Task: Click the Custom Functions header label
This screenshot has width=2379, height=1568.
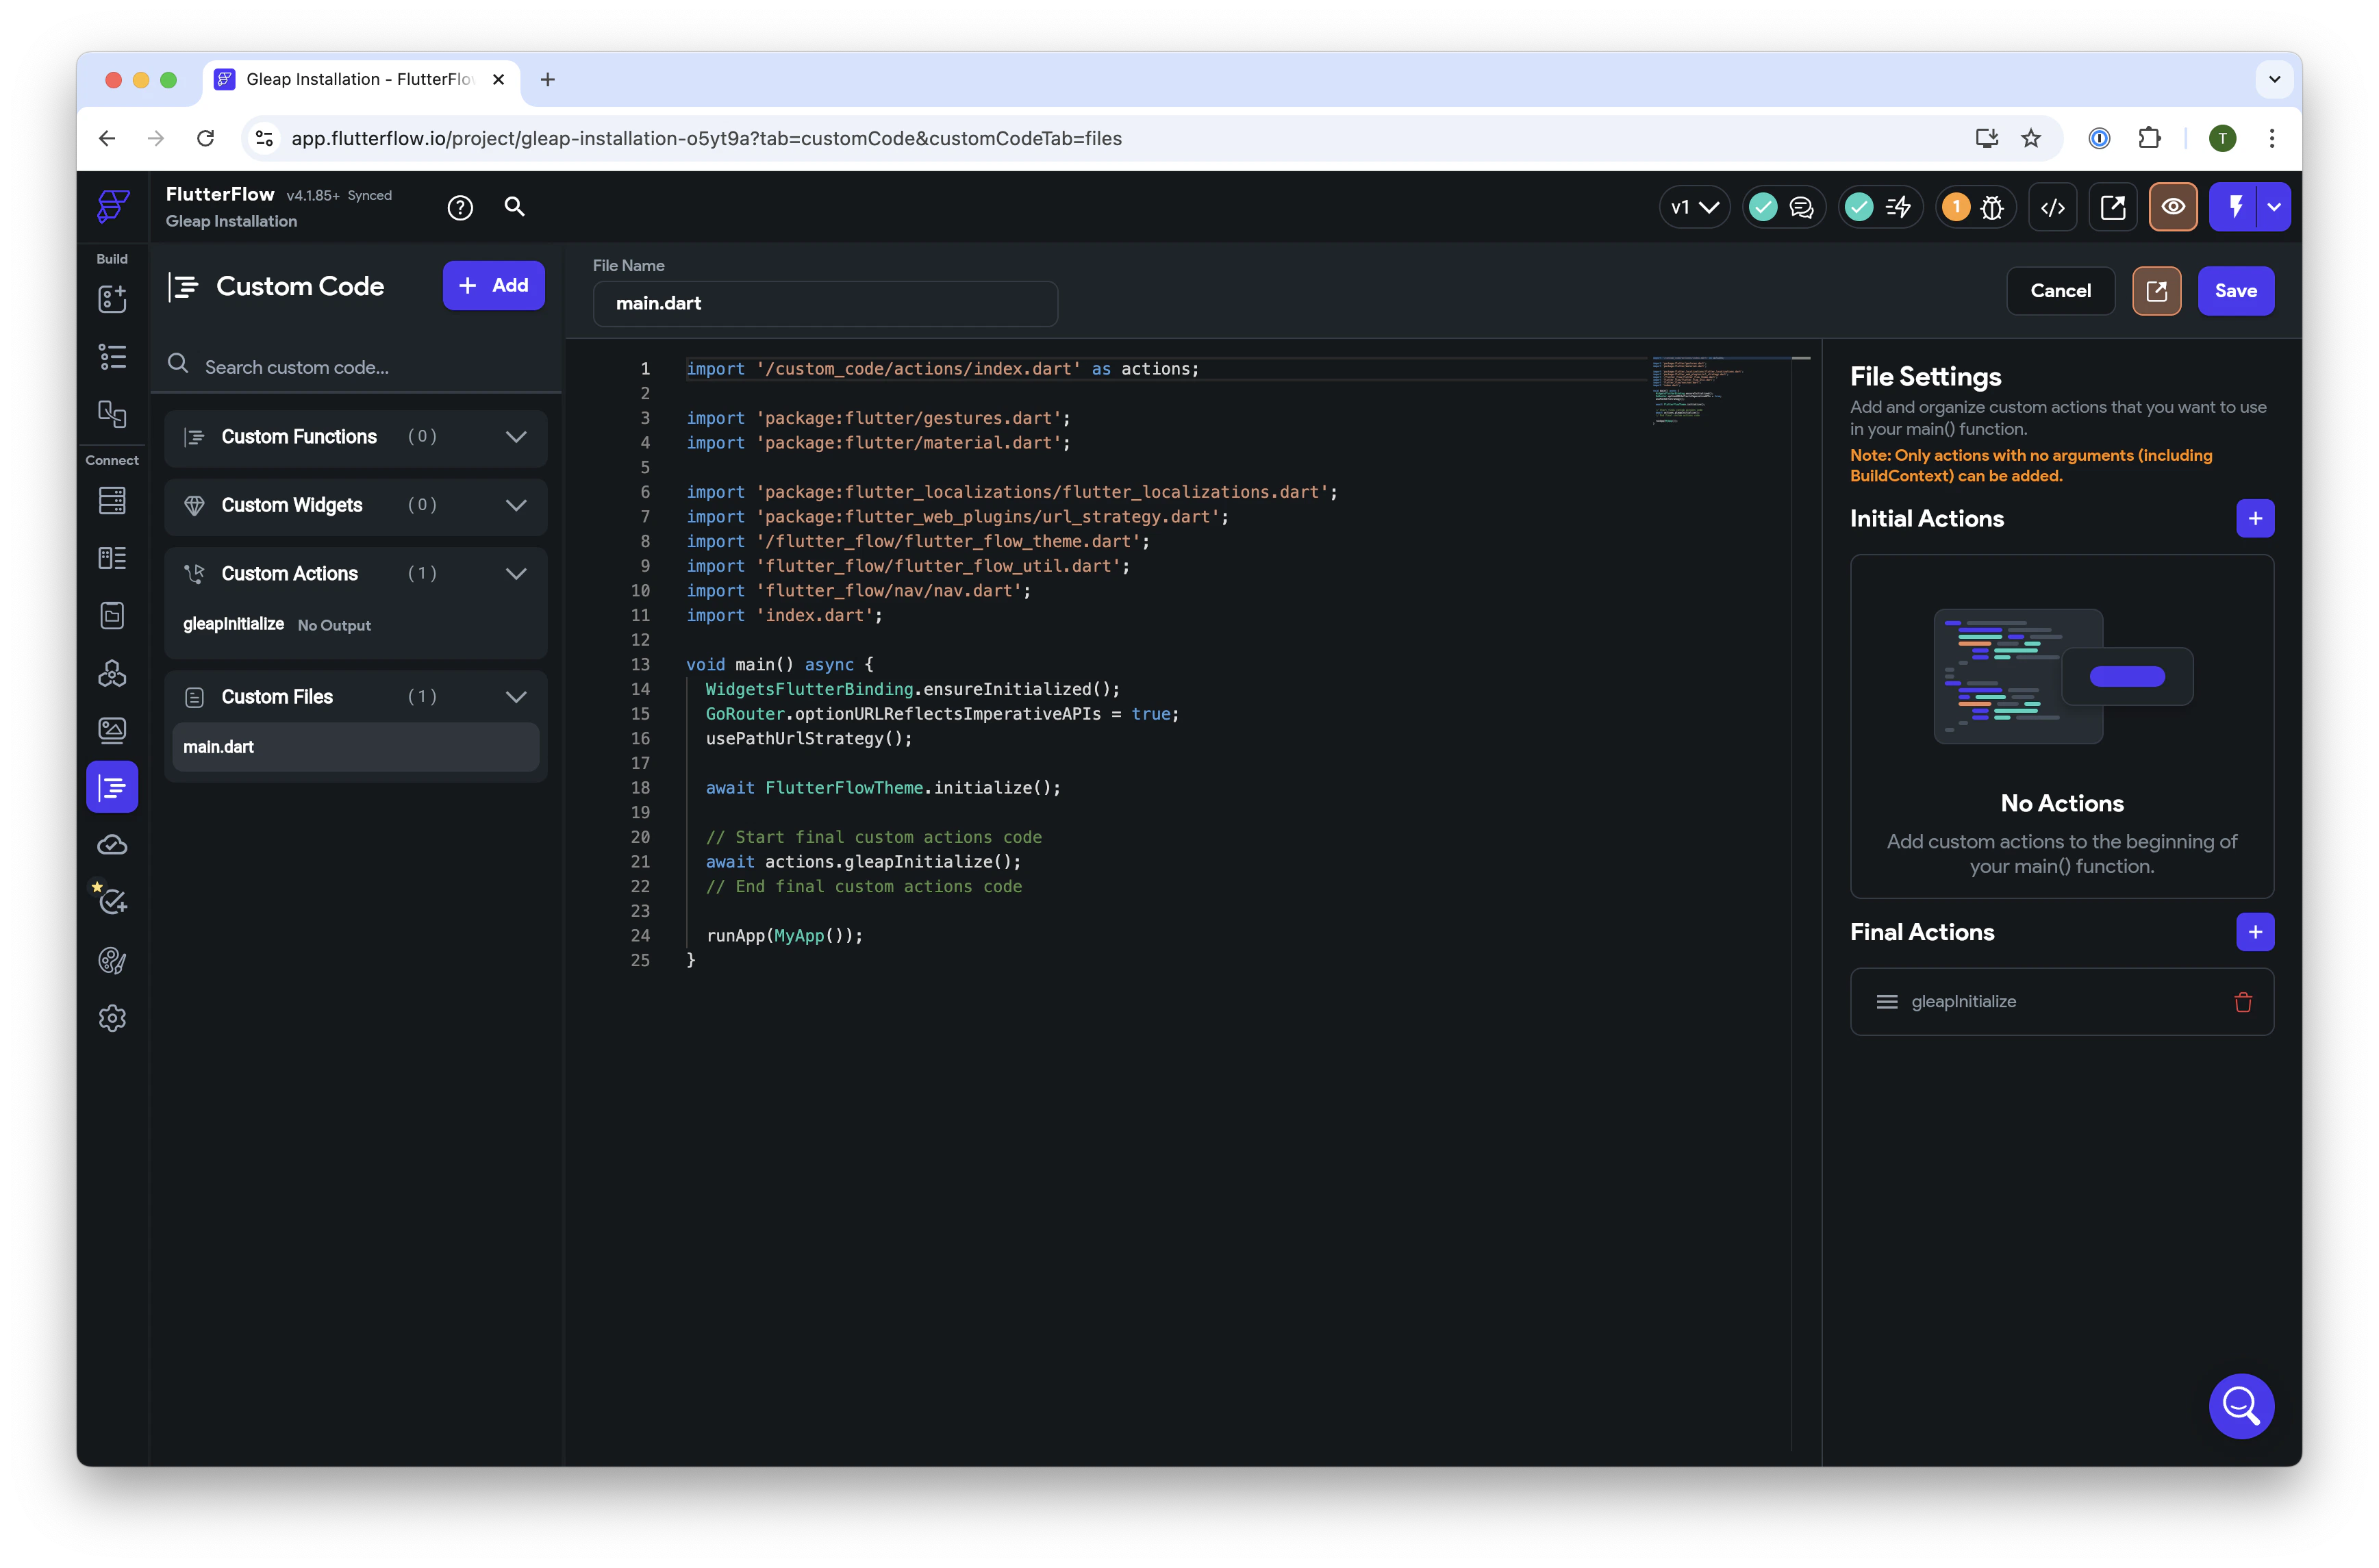Action: click(x=299, y=437)
